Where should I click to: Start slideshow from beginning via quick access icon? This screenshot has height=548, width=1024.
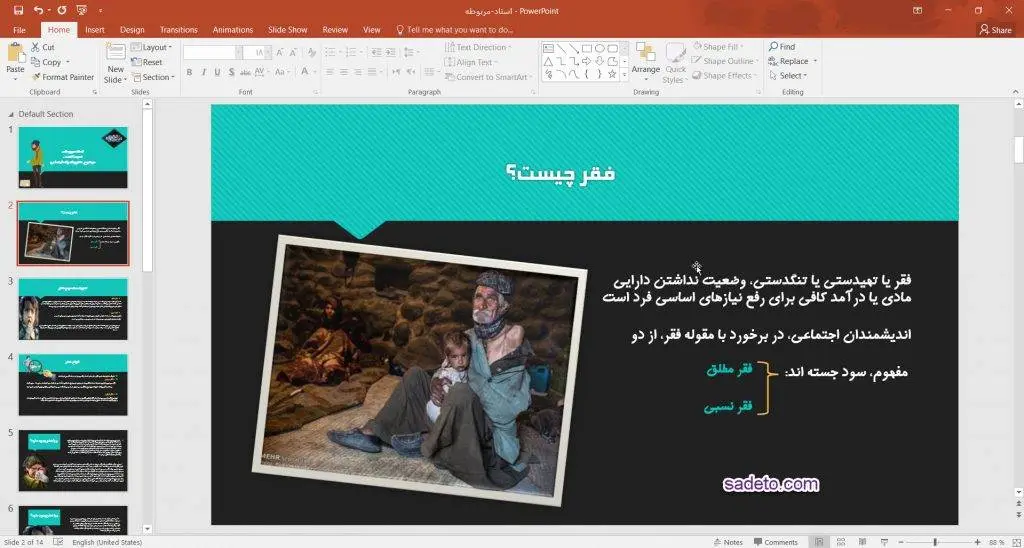[82, 10]
